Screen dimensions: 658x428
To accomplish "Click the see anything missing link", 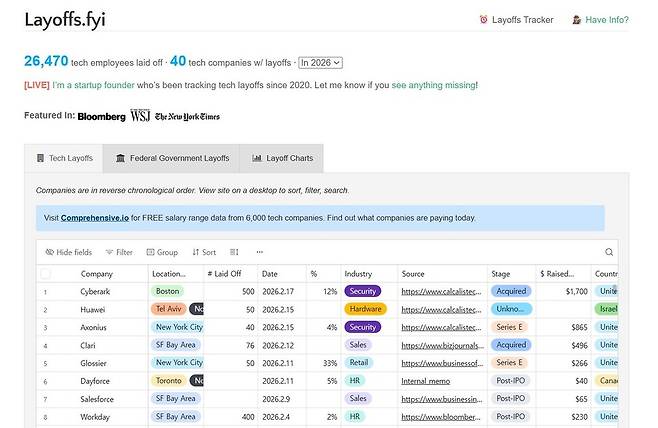I will pyautogui.click(x=434, y=85).
